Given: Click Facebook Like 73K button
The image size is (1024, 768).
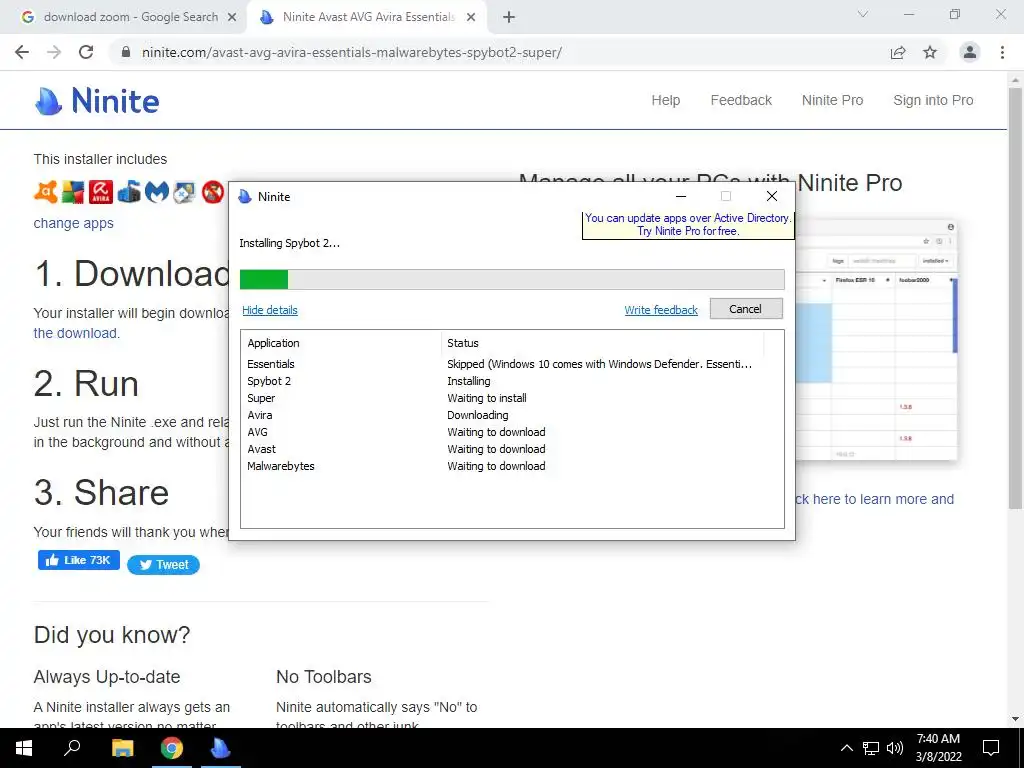Looking at the screenshot, I should pyautogui.click(x=79, y=560).
